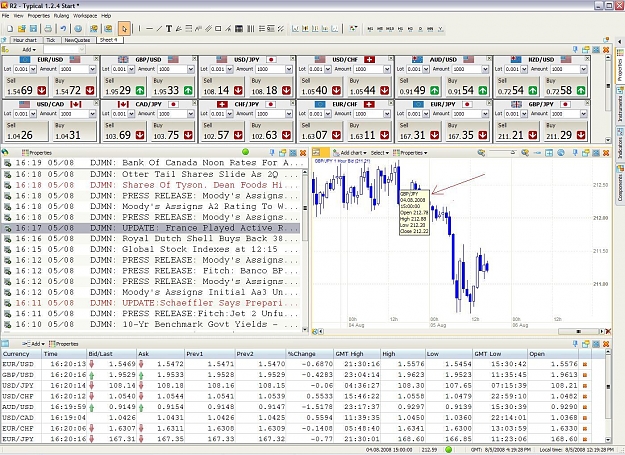Click the GBP/USD Buy up-arrow icon

pos(188,90)
